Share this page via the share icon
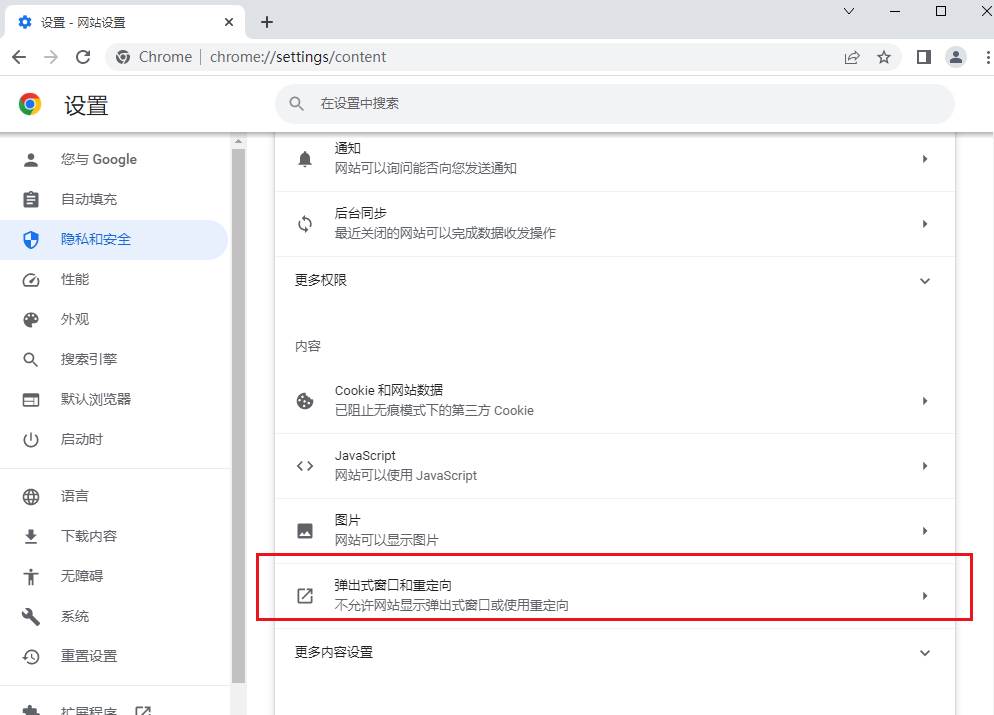The image size is (994, 715). [852, 57]
